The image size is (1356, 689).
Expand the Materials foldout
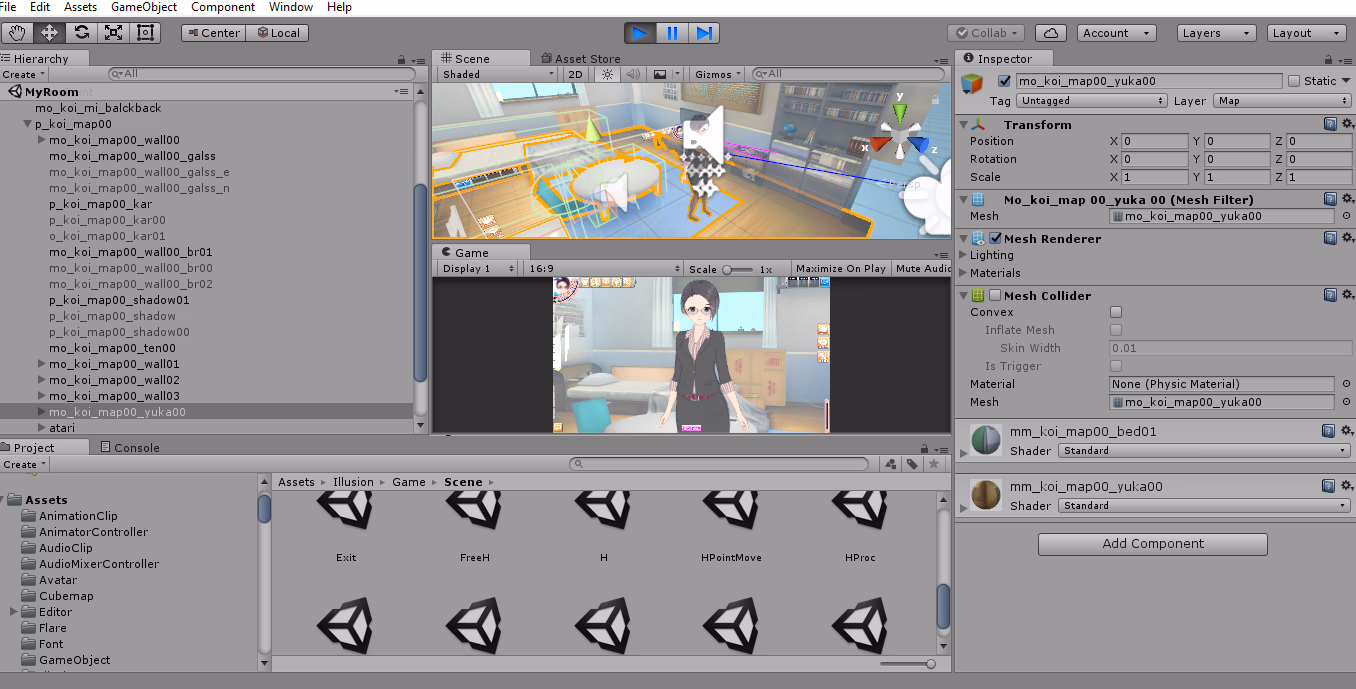coord(964,273)
